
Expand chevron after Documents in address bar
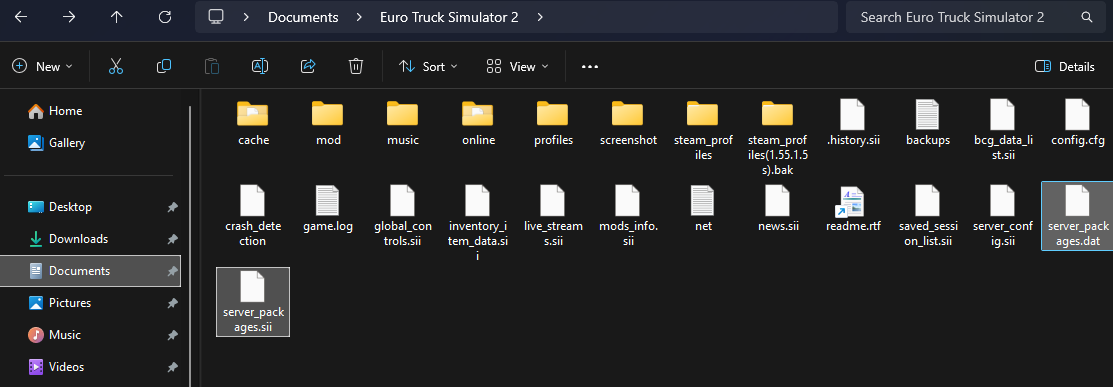tap(358, 17)
